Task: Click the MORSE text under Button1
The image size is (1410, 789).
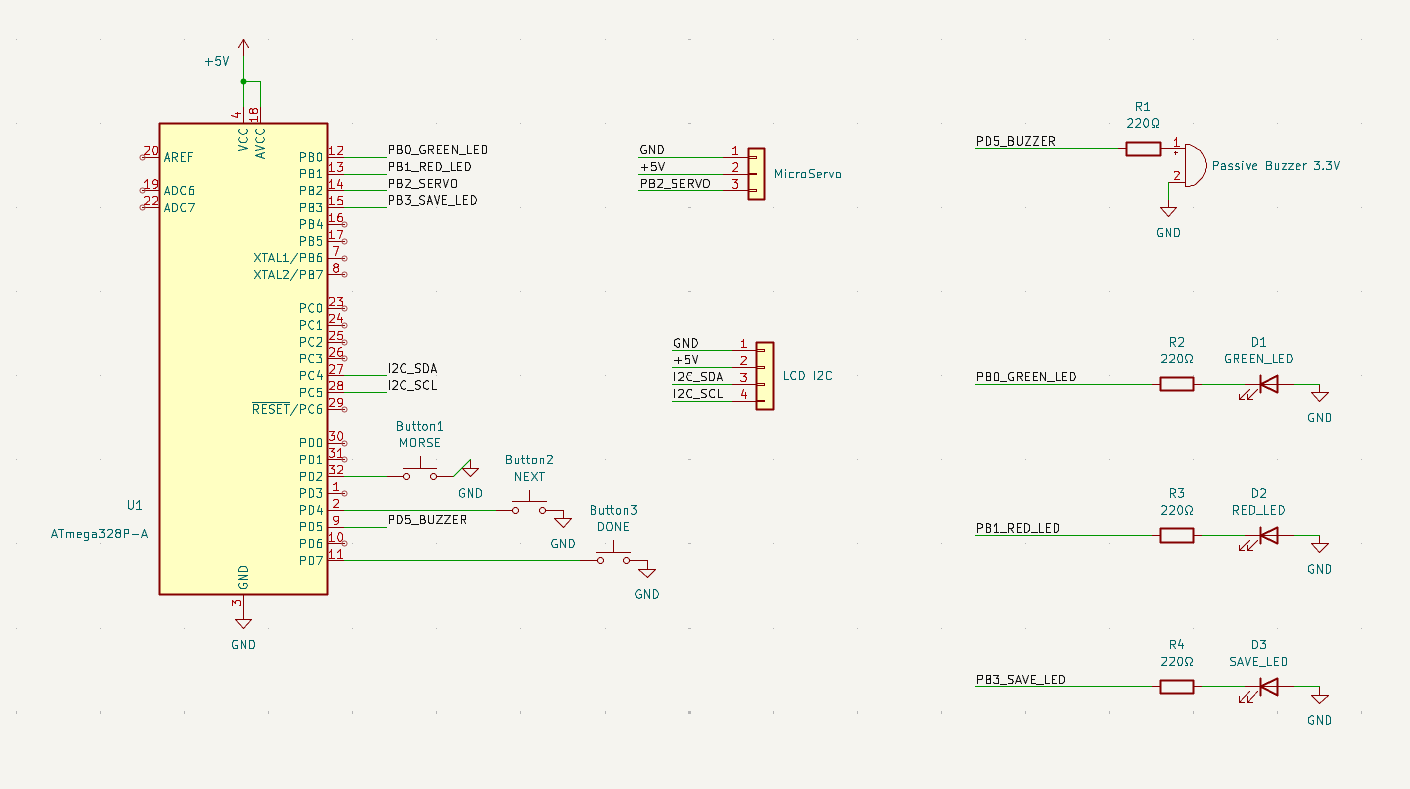Action: click(419, 443)
